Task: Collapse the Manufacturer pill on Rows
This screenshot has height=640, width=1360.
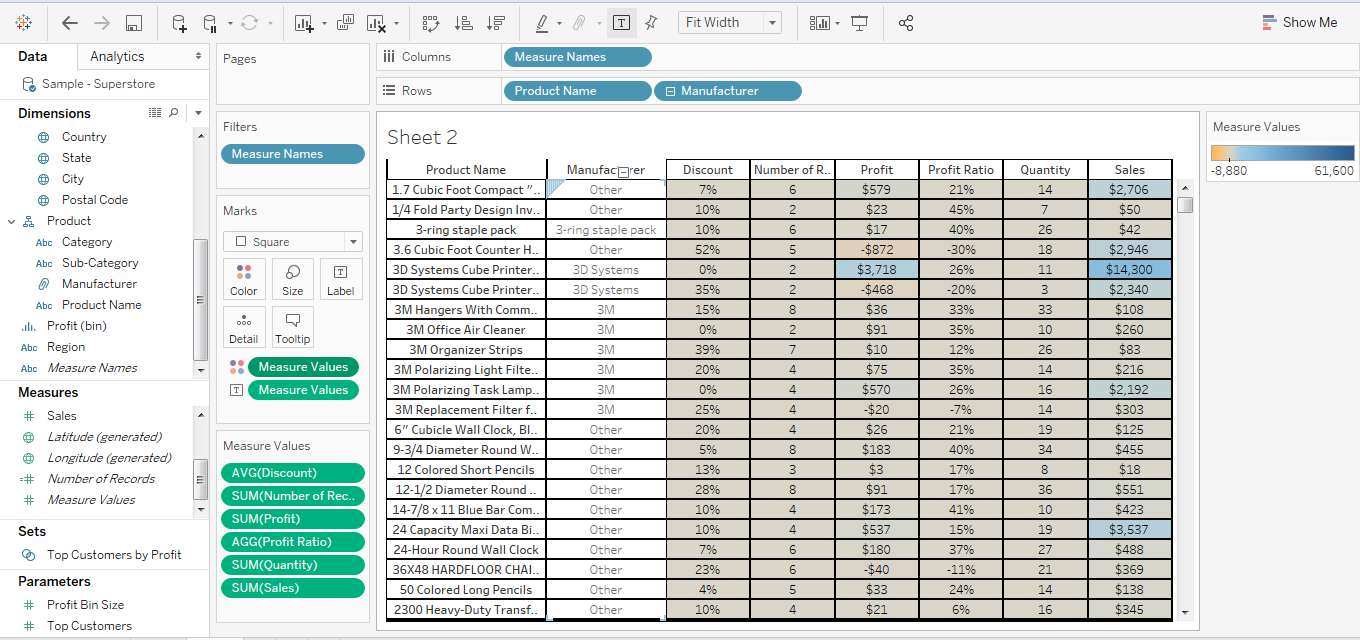Action: click(x=670, y=91)
